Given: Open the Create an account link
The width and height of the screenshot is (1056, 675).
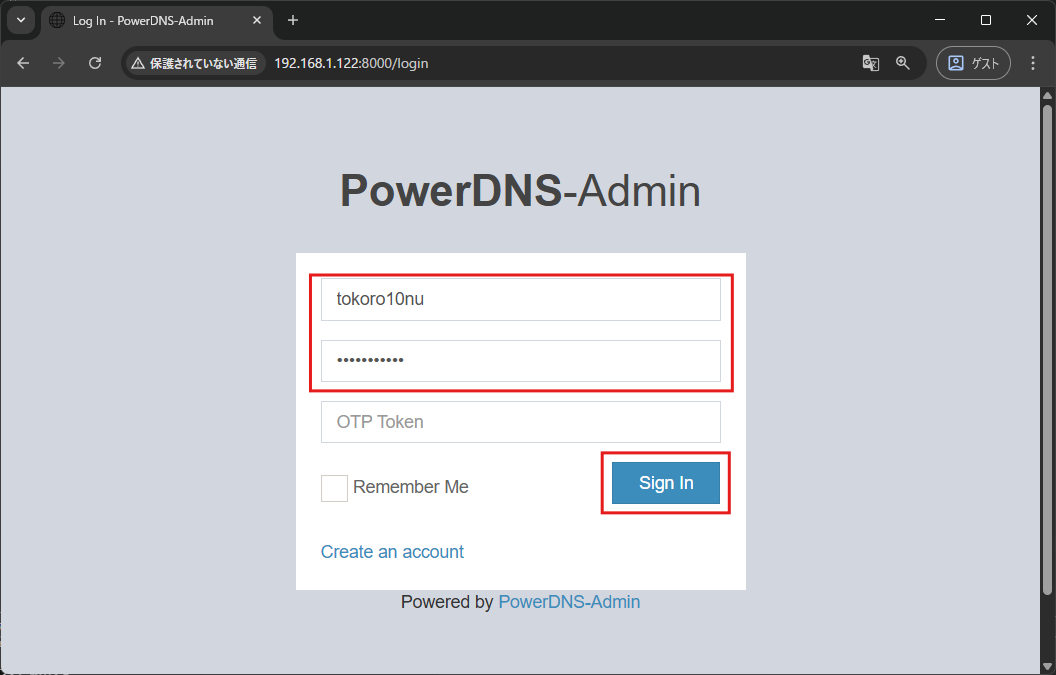Looking at the screenshot, I should [392, 552].
